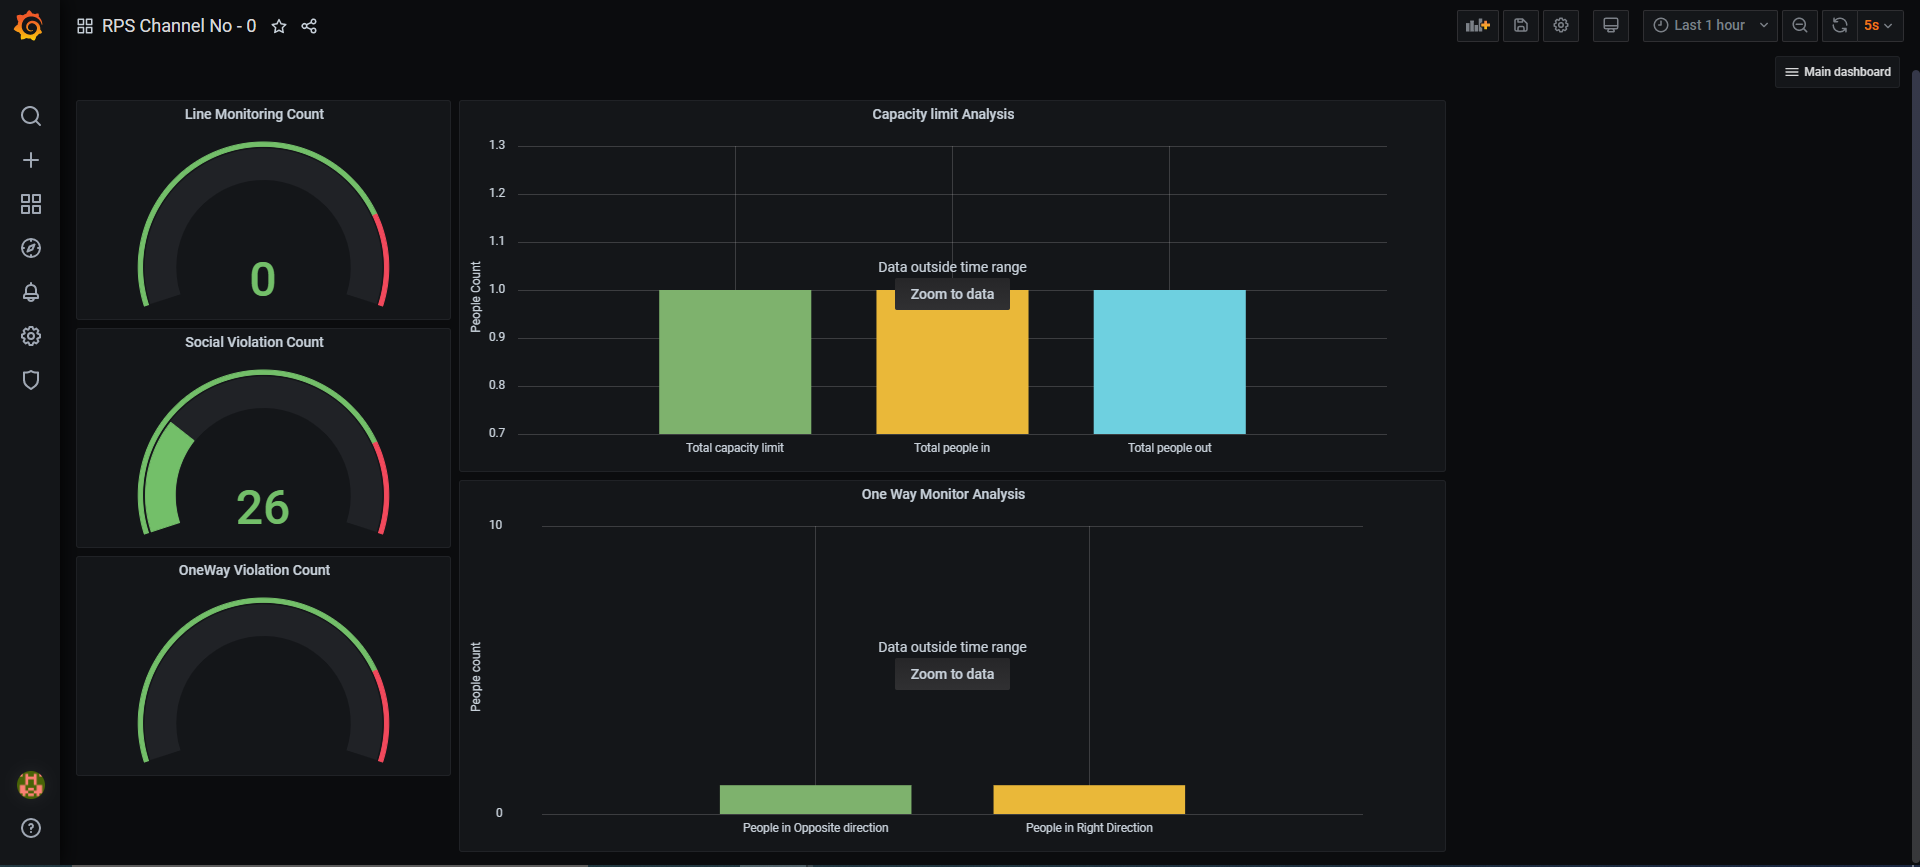Open the Alerting bell icon
This screenshot has height=867, width=1920.
click(x=31, y=292)
